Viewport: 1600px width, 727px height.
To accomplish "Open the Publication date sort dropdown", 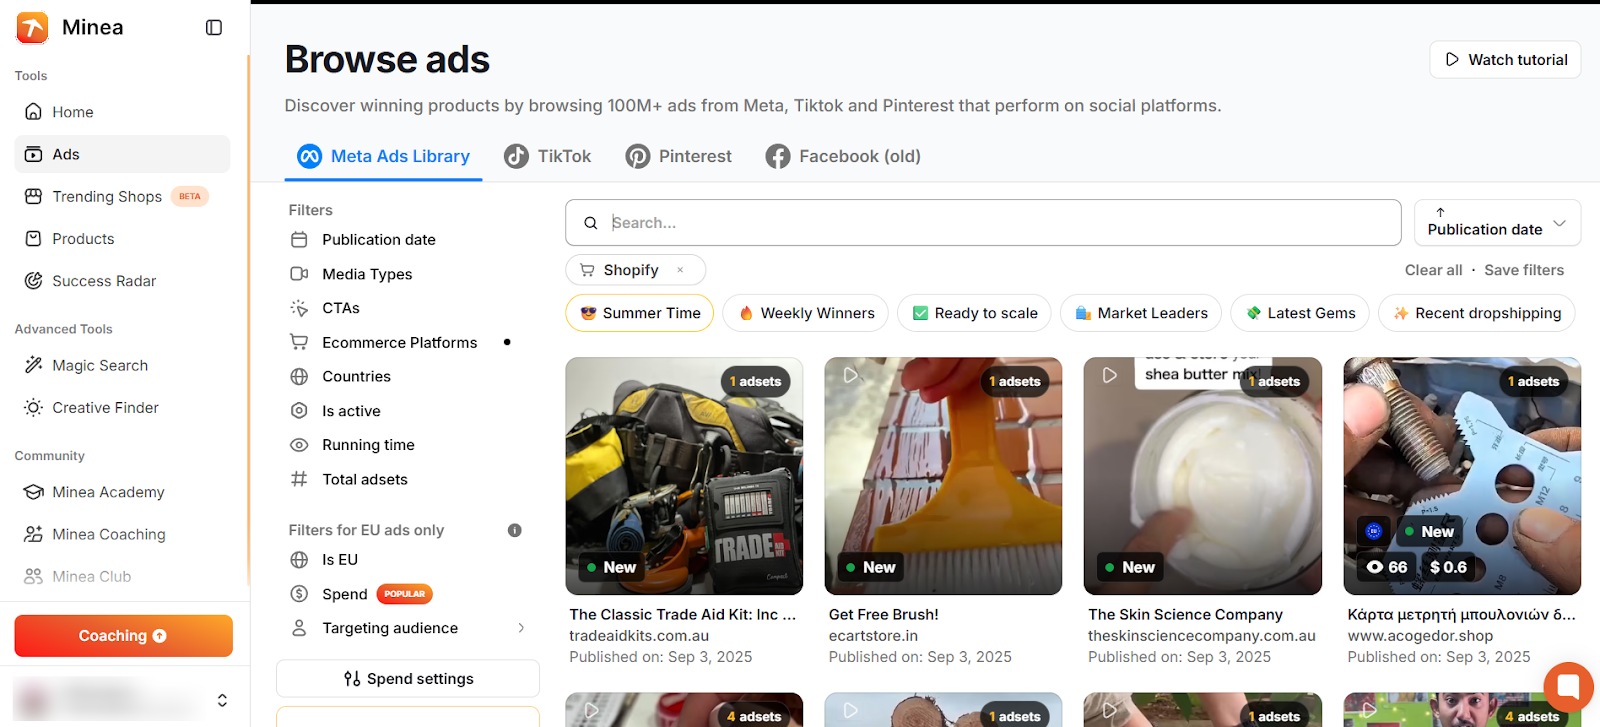I will pos(1496,223).
